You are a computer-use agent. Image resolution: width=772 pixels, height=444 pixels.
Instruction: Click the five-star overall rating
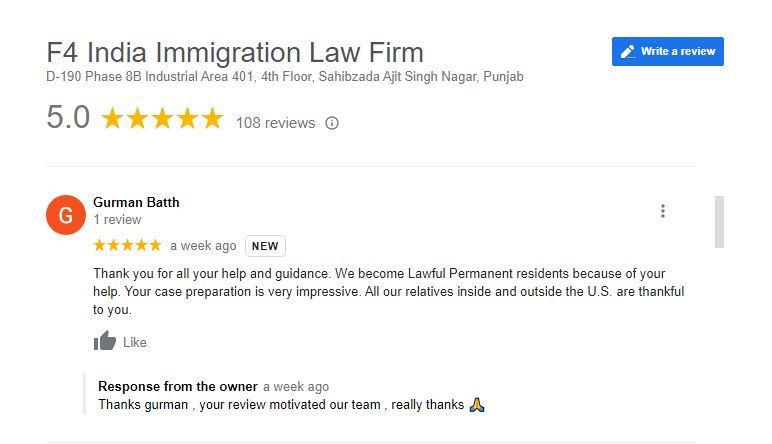pos(162,119)
